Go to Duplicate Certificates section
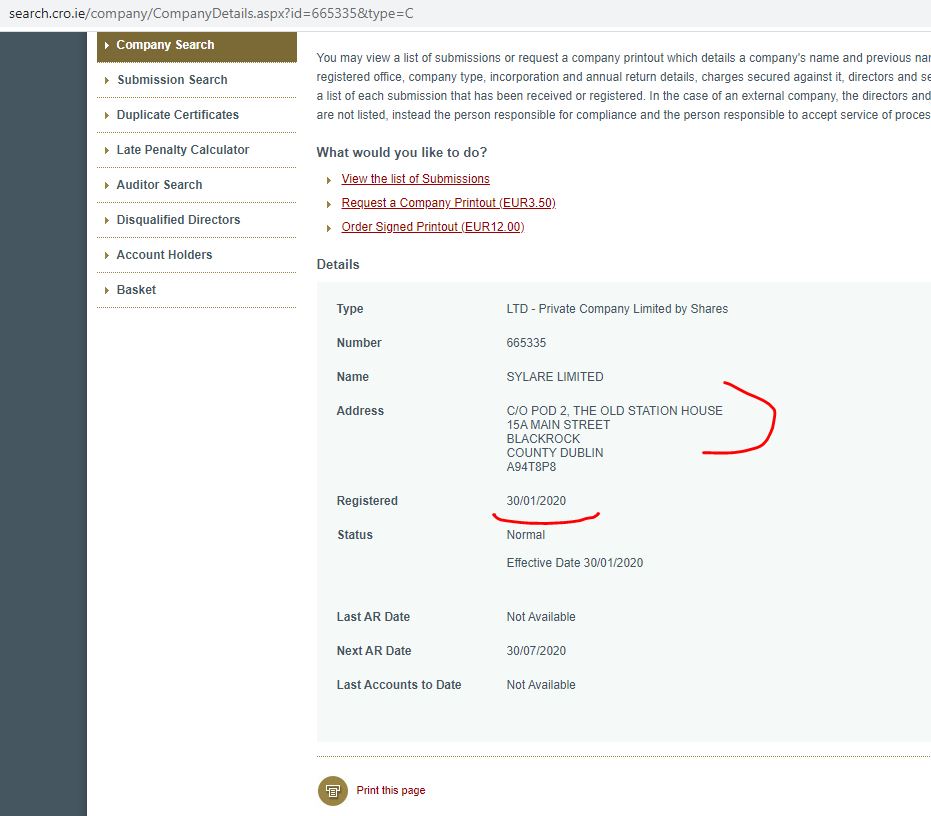The image size is (931, 816). [177, 115]
